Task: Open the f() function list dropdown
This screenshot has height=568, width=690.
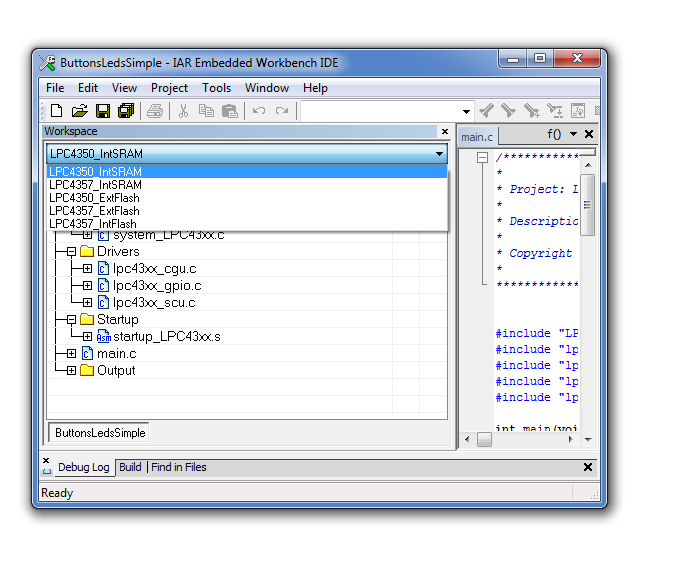Action: [x=554, y=134]
